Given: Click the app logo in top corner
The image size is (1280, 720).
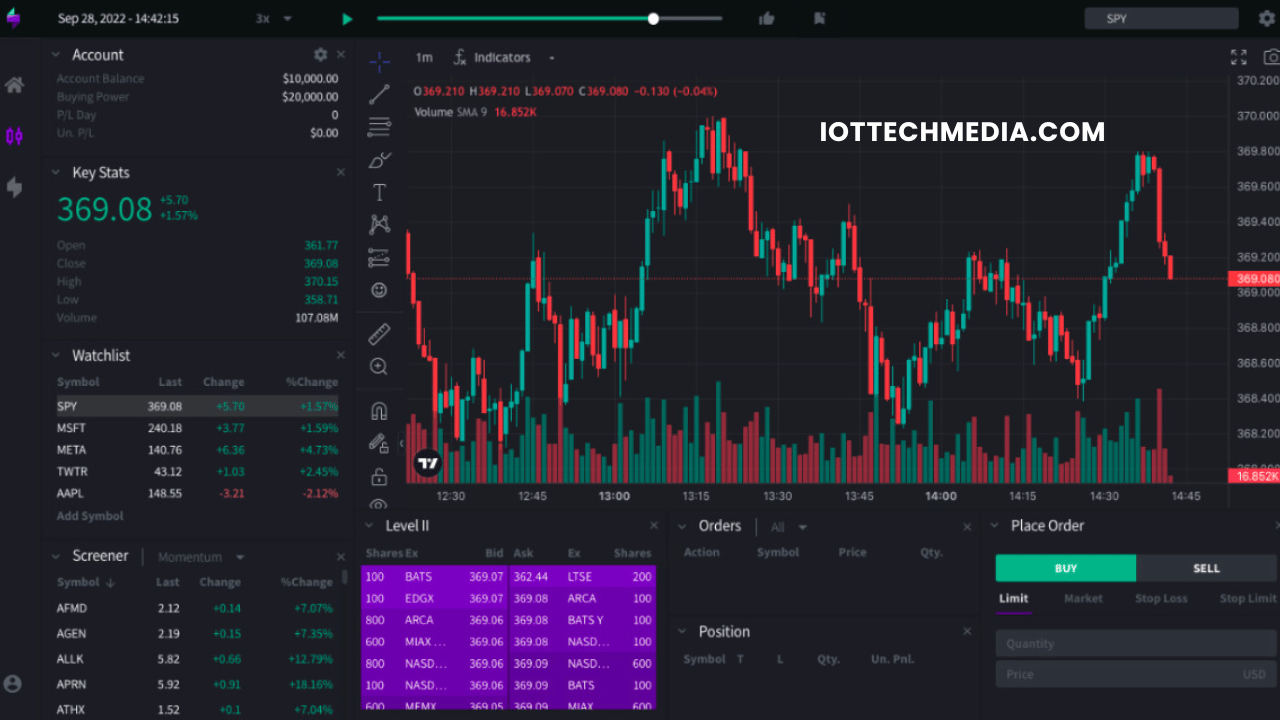Looking at the screenshot, I should tap(13, 18).
